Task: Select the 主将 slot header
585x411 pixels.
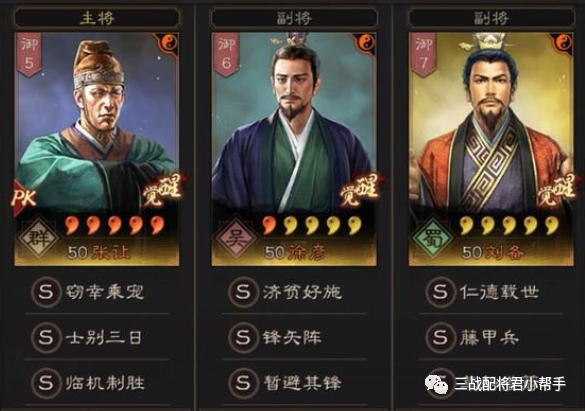Action: pyautogui.click(x=97, y=18)
